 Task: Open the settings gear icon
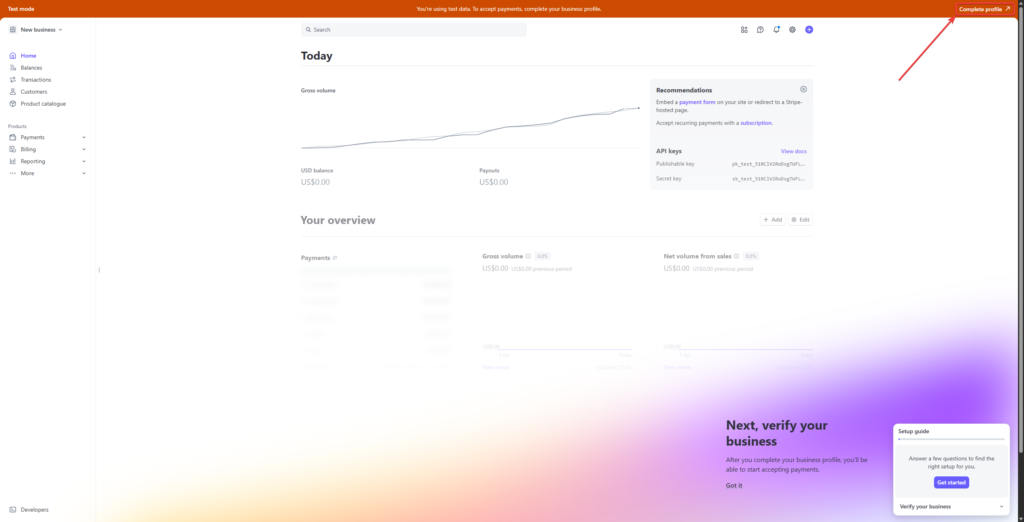point(792,30)
